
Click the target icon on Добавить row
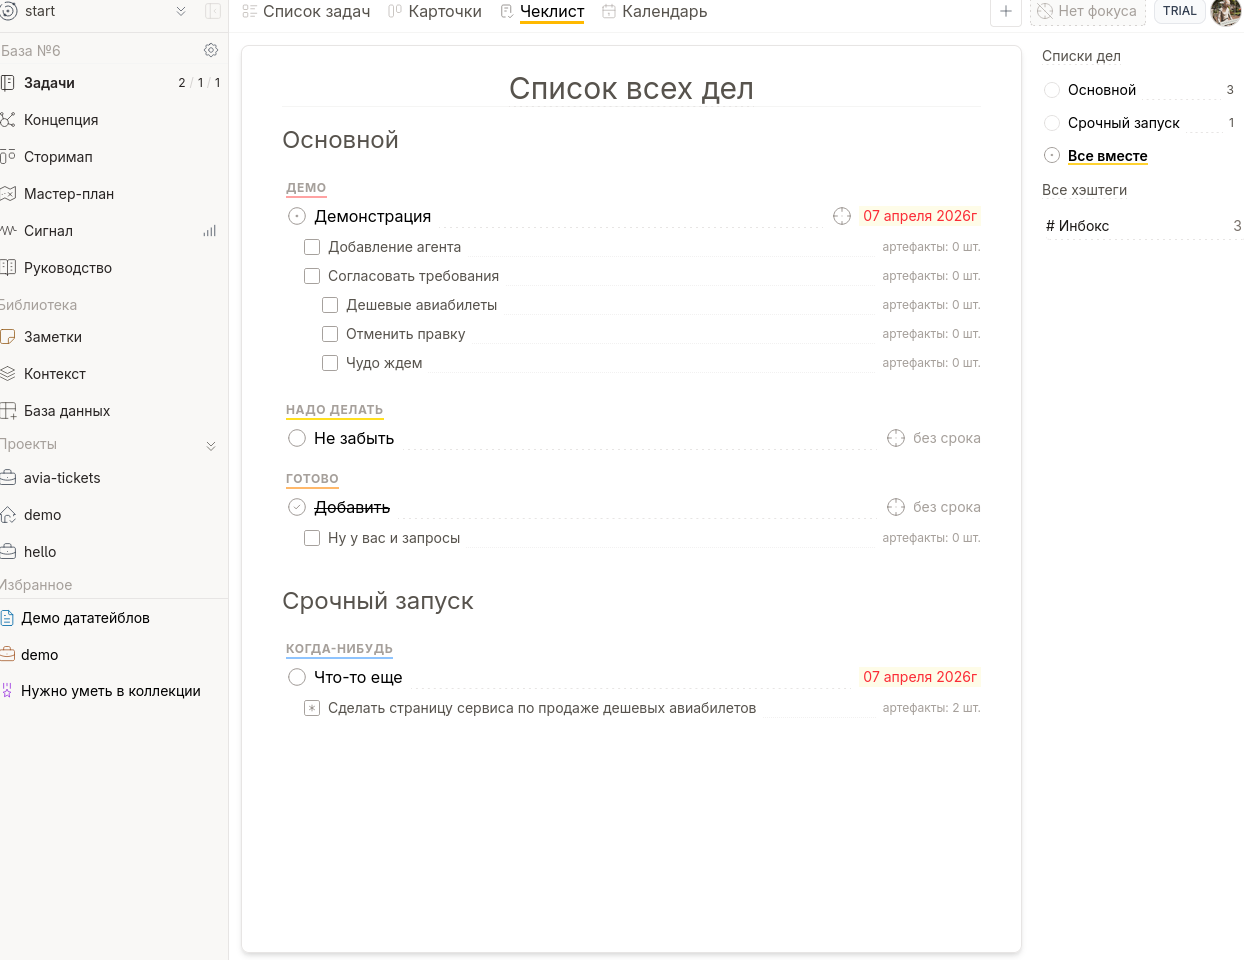coord(896,507)
